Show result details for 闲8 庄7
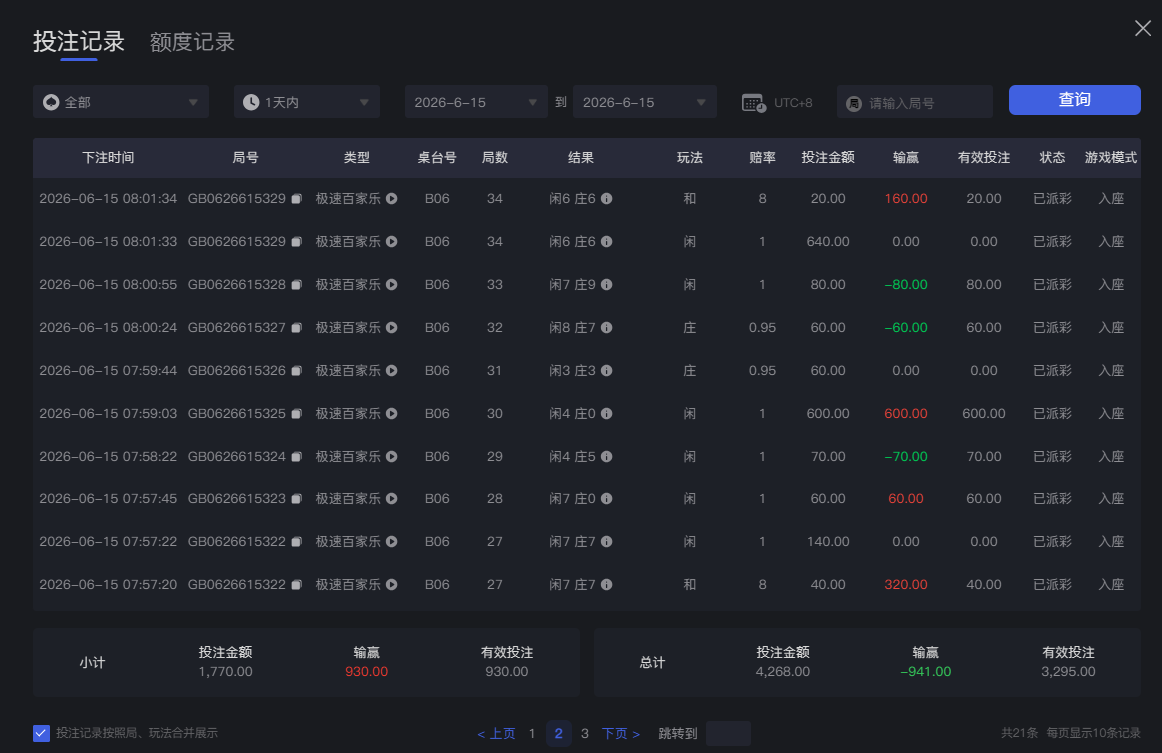This screenshot has width=1162, height=753. [606, 328]
